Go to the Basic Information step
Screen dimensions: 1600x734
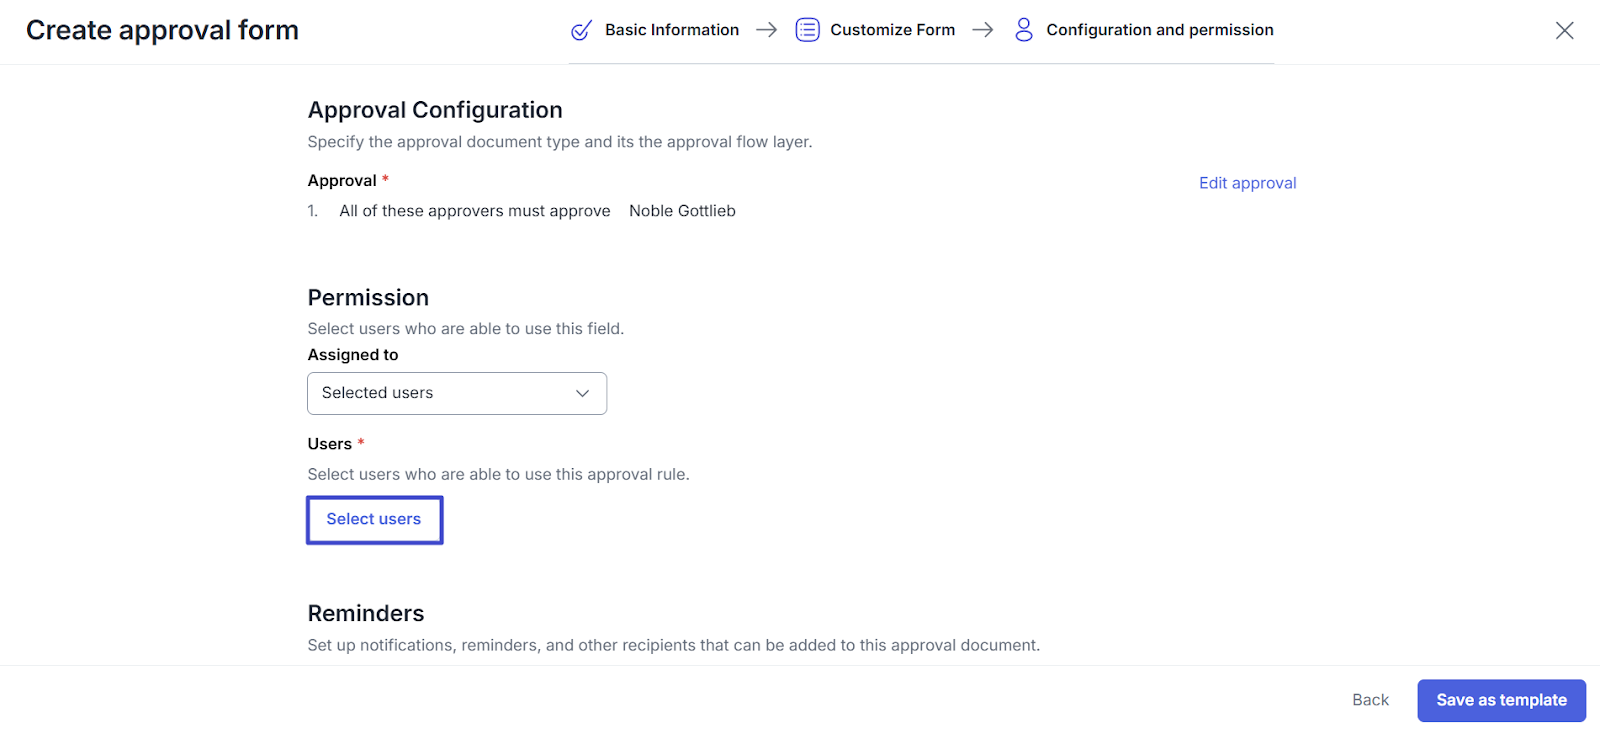[x=672, y=30]
